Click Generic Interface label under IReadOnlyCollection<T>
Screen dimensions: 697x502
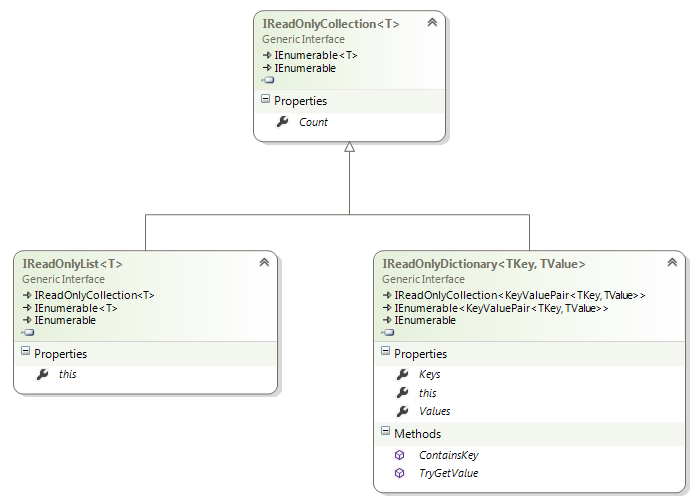pos(303,39)
